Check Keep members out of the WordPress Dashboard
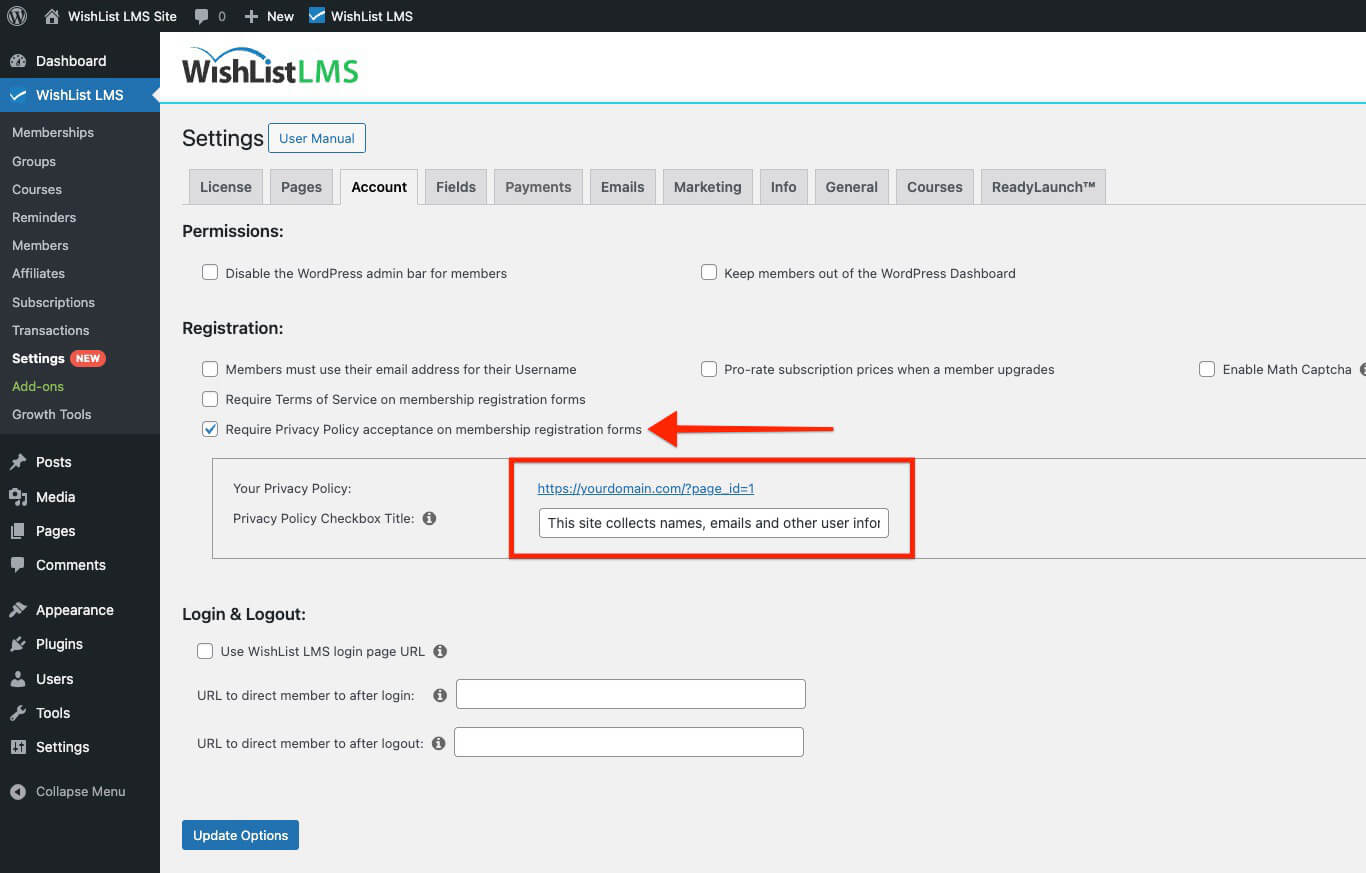 click(x=708, y=272)
